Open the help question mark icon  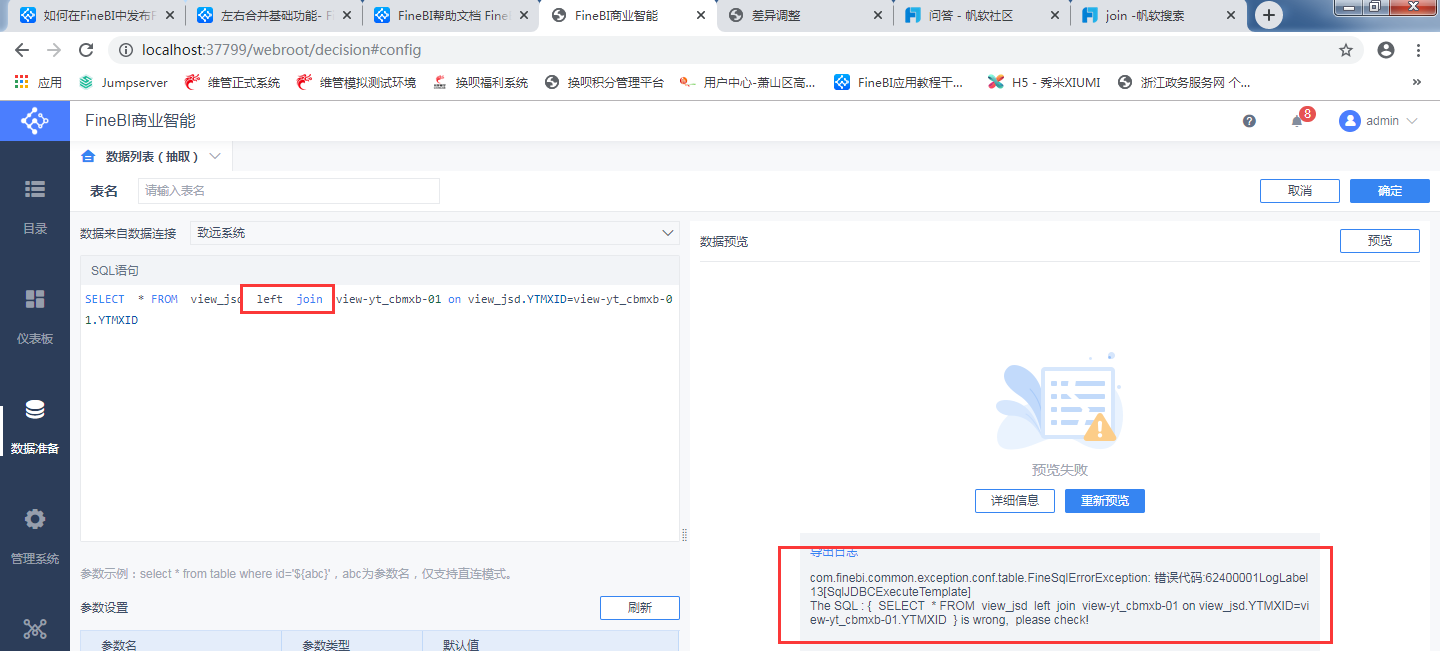click(x=1249, y=121)
